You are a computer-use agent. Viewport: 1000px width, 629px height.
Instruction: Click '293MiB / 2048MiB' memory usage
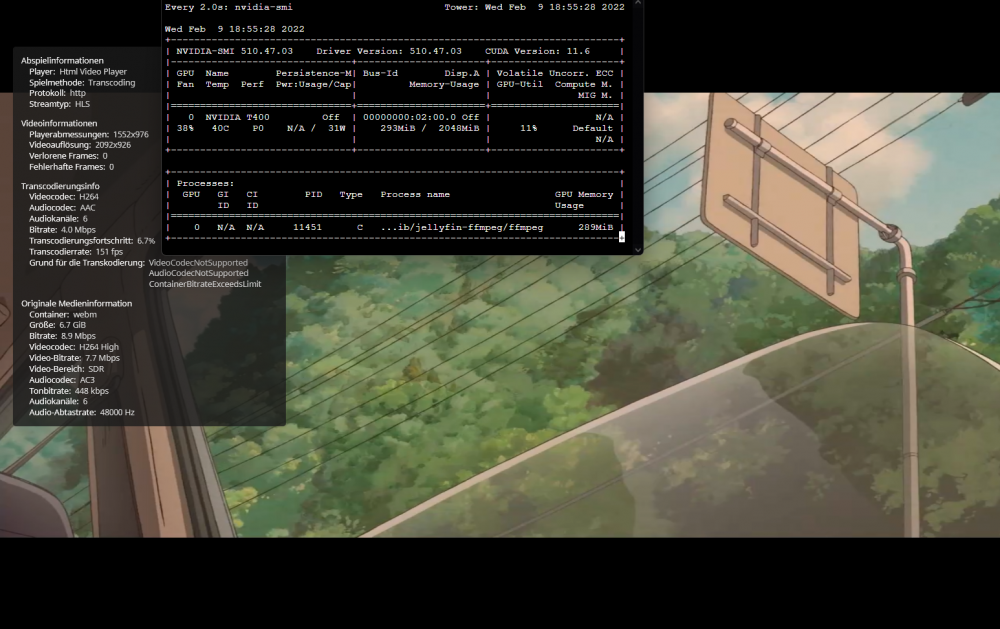pyautogui.click(x=430, y=128)
